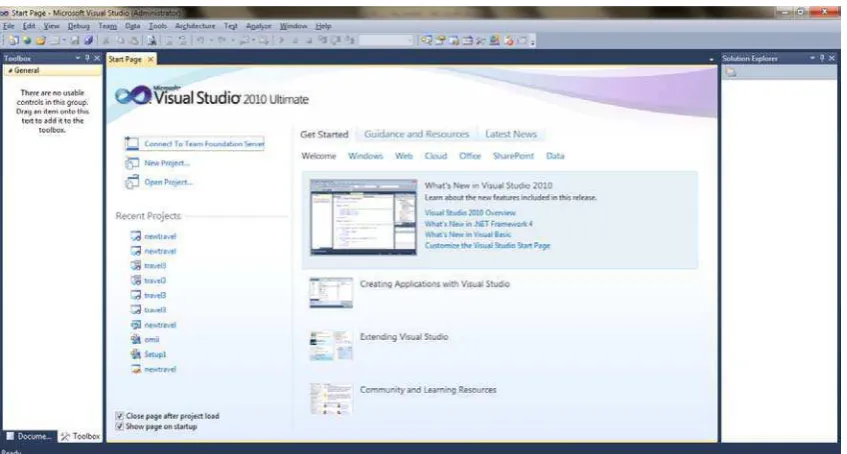Open Community and Learning Resources heading
Viewport: 847px width, 454px height.
pos(428,390)
